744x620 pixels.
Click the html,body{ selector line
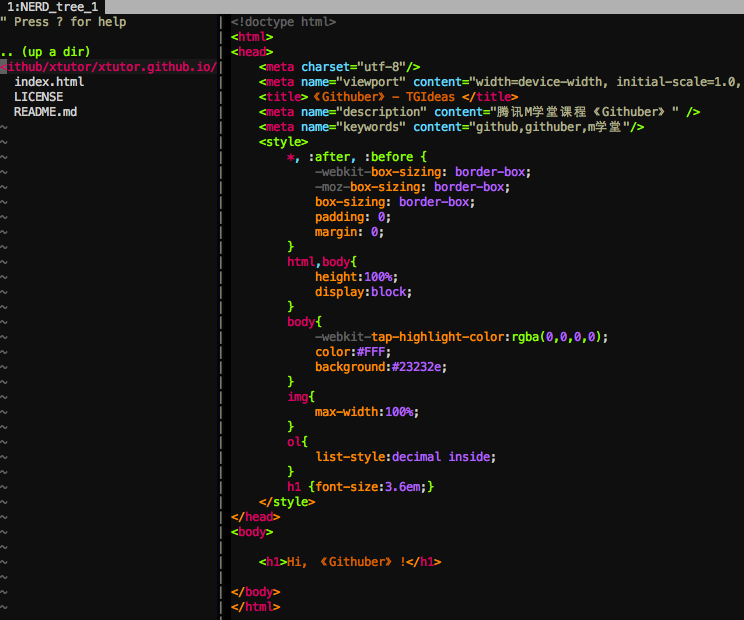pyautogui.click(x=322, y=262)
